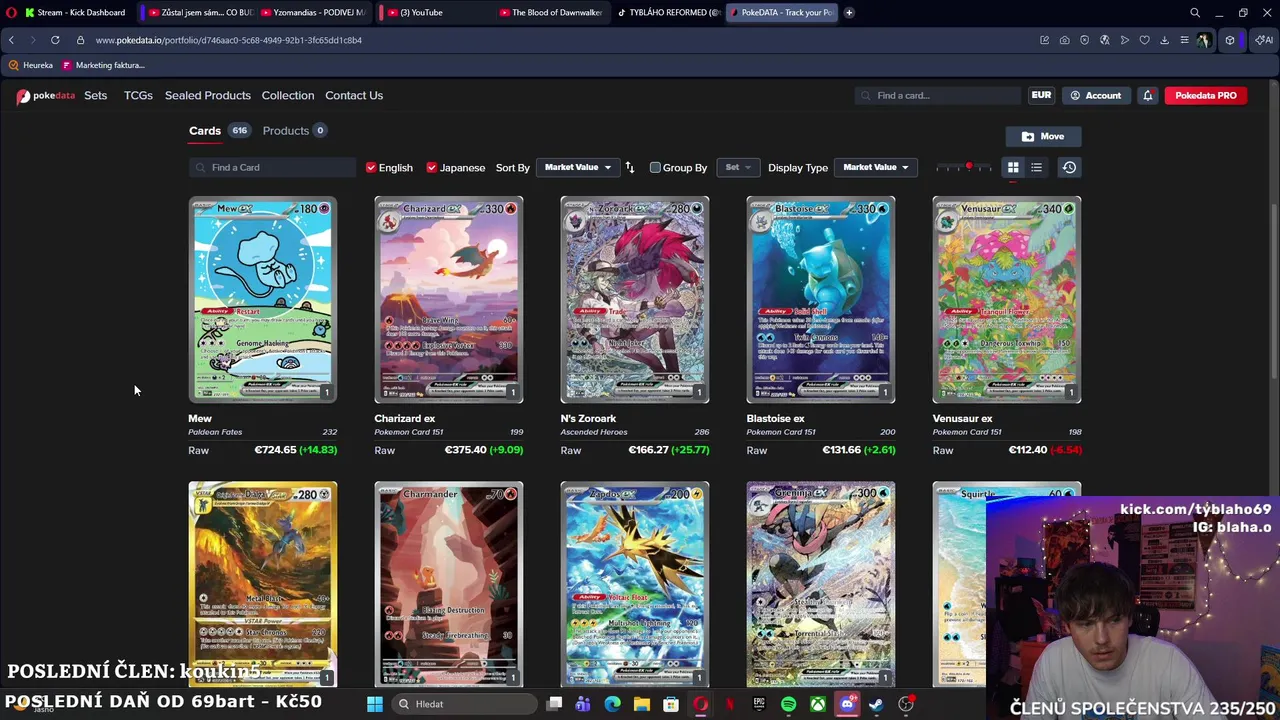Open TCGs menu item
This screenshot has width=1280, height=720.
[x=138, y=95]
